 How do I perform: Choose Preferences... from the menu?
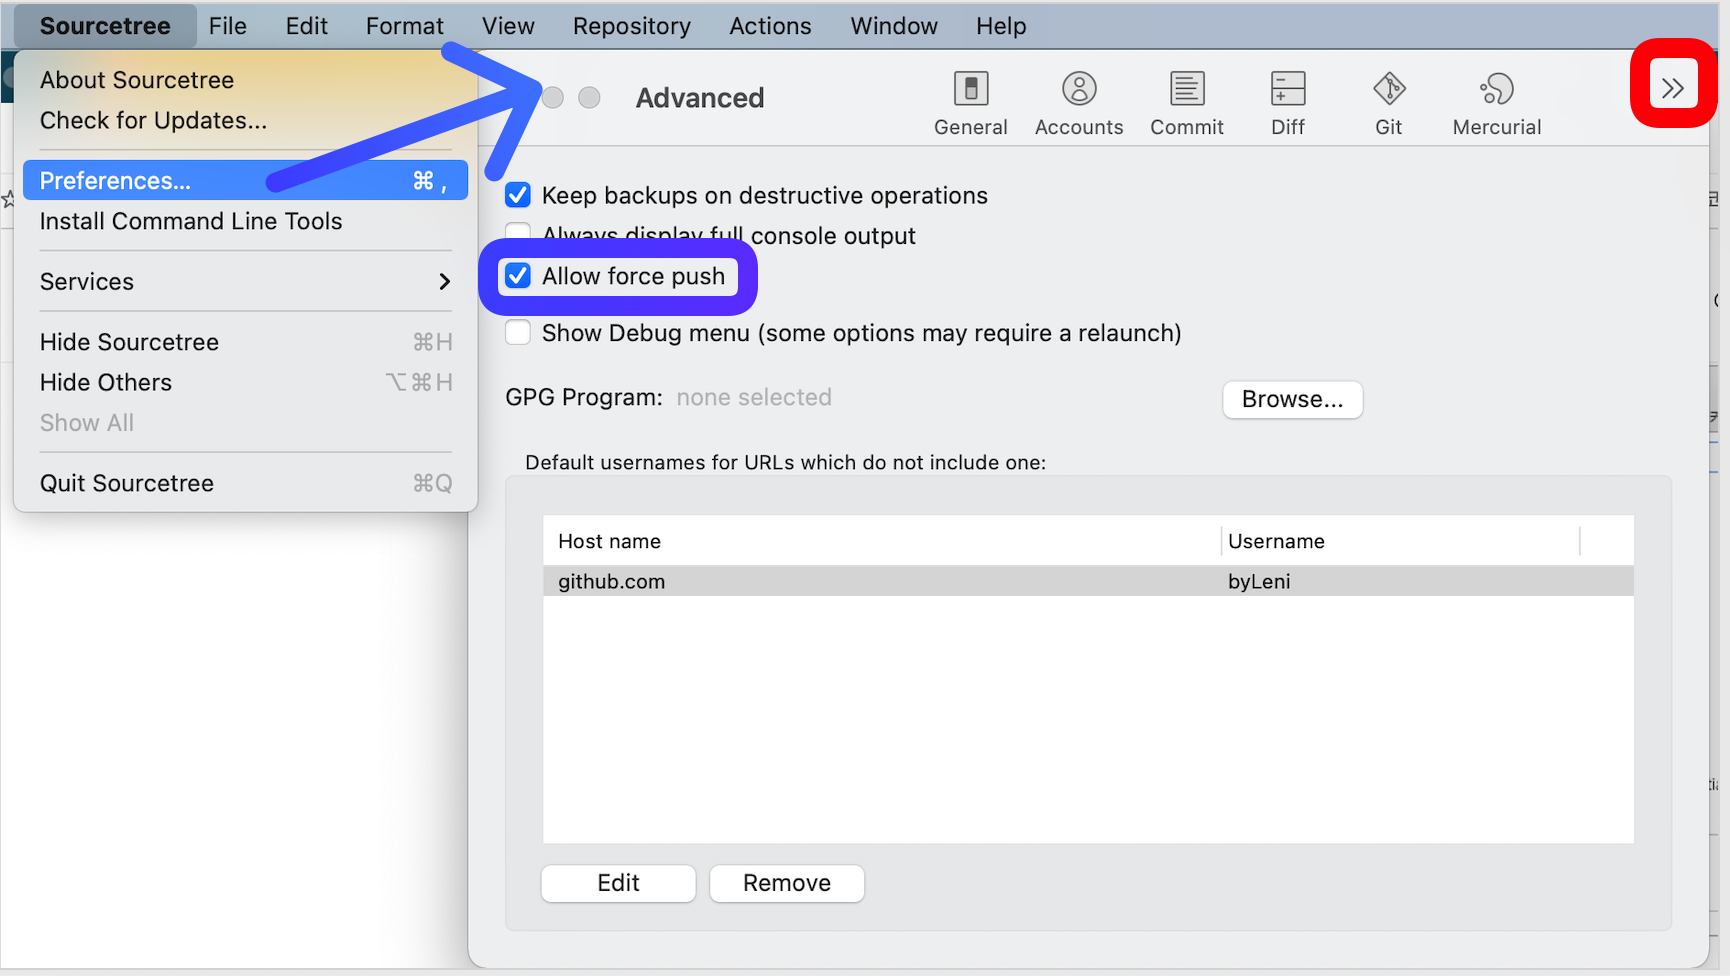pos(245,180)
